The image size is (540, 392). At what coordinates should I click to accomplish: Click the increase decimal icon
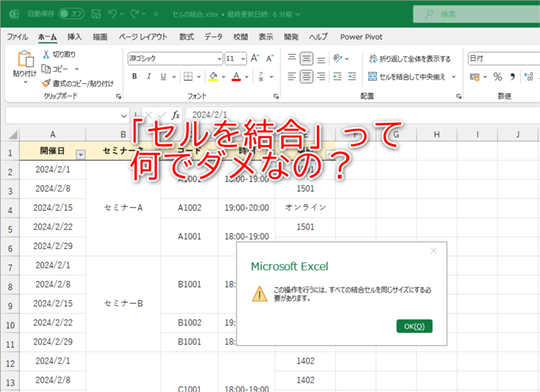529,76
